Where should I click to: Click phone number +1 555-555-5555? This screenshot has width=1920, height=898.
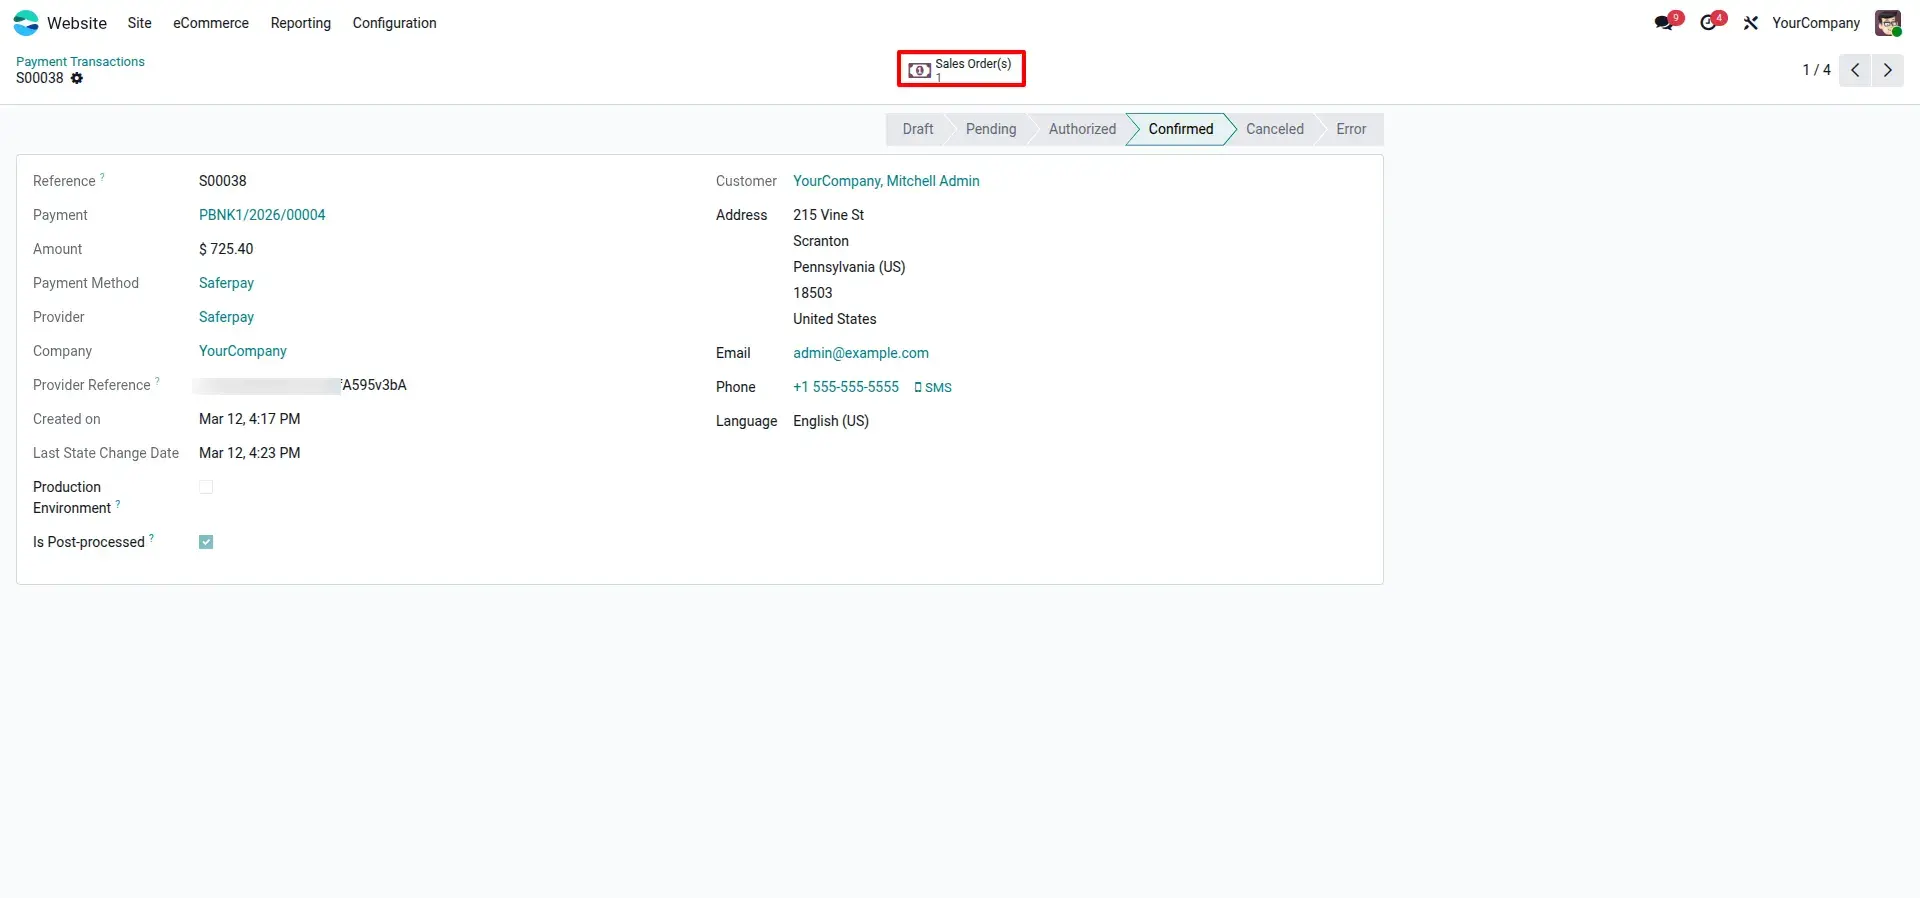(846, 387)
